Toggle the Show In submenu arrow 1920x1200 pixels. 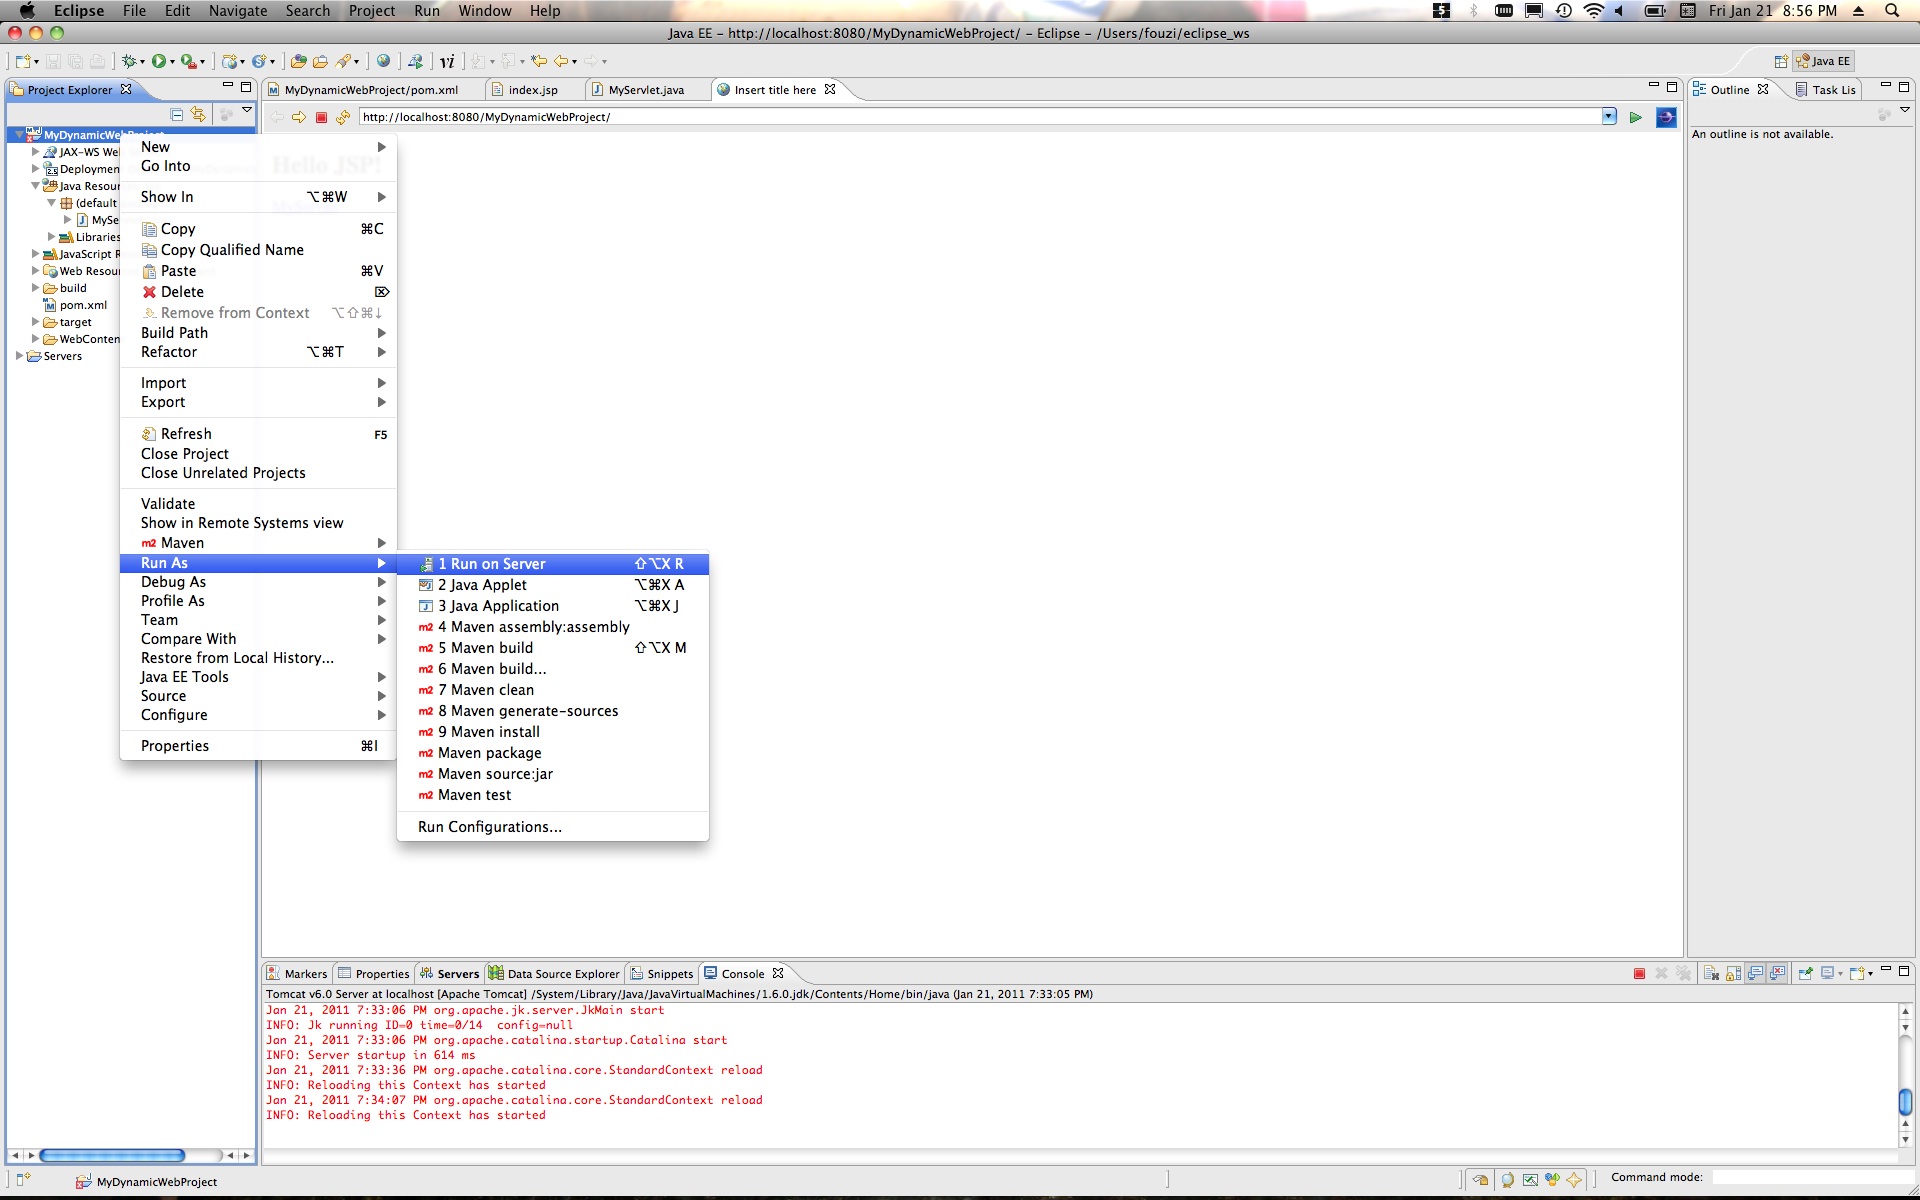coord(384,196)
